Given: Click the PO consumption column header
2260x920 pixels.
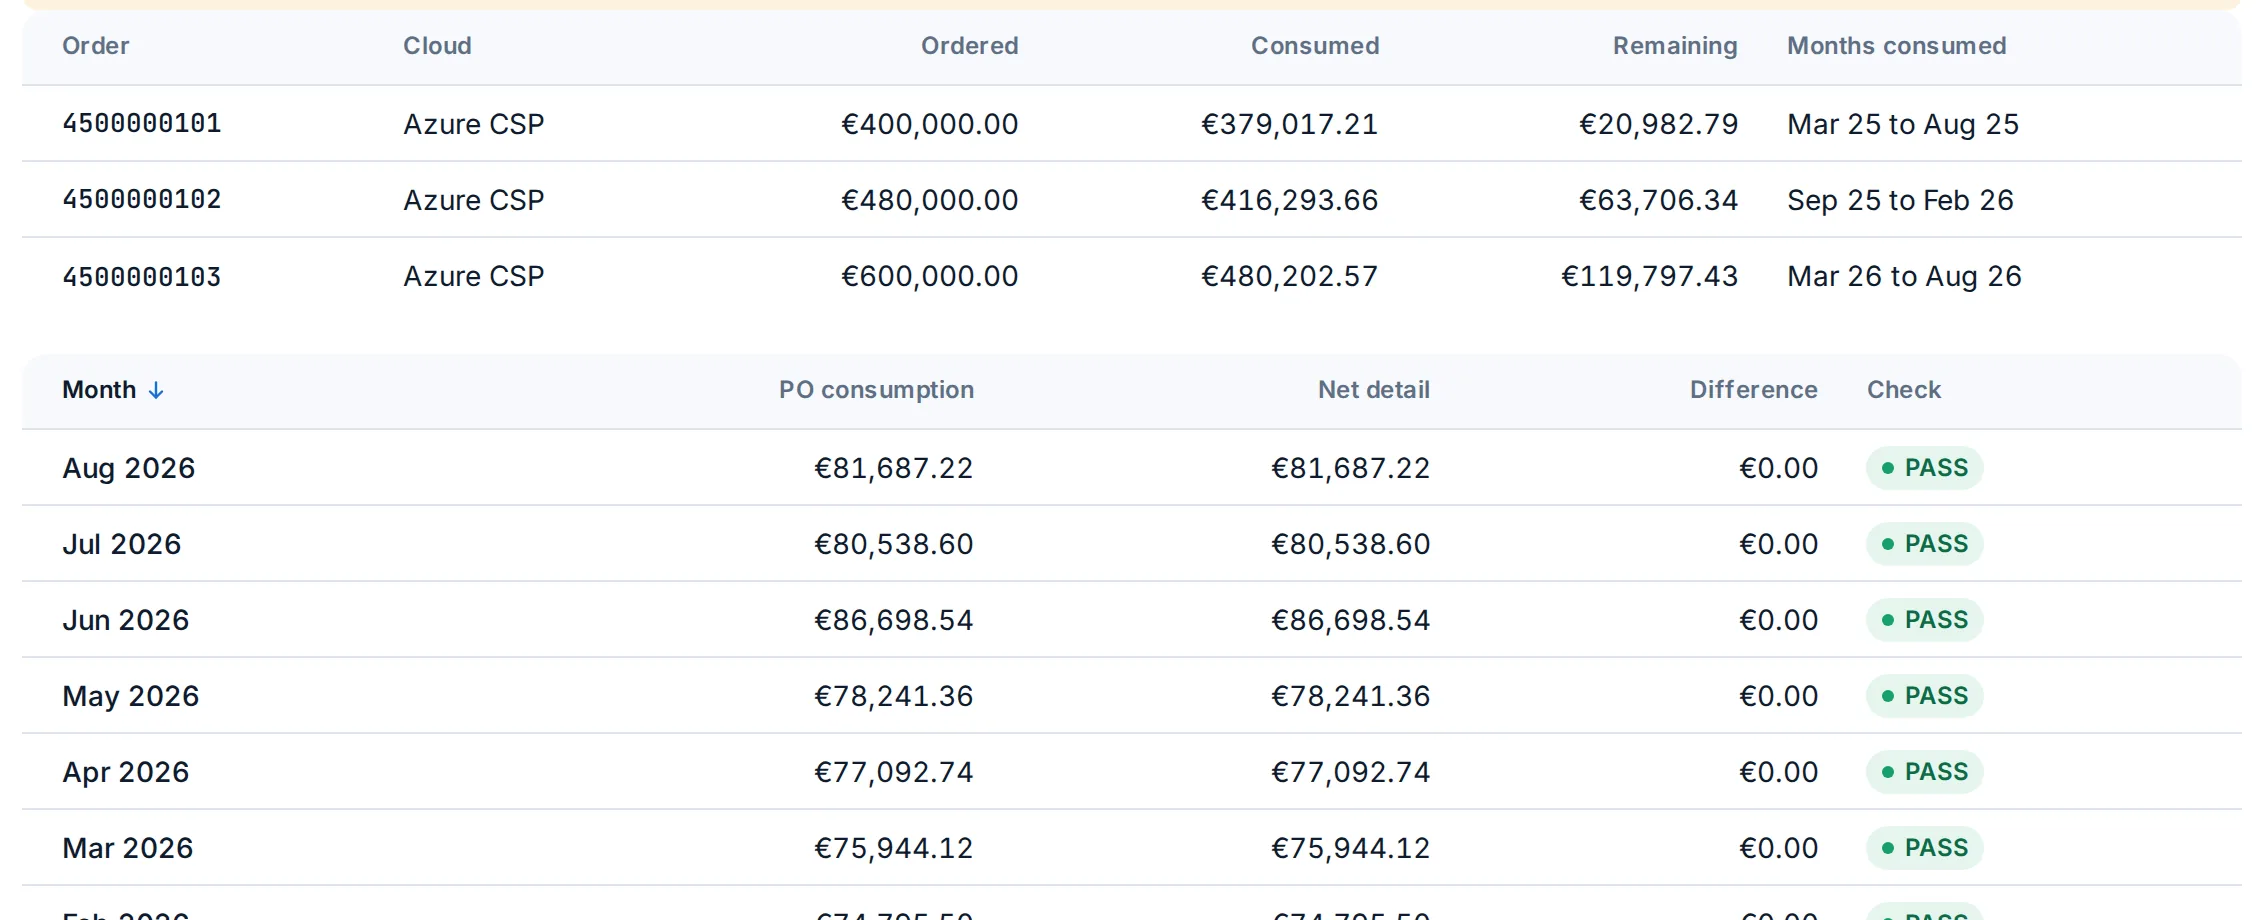Looking at the screenshot, I should click(876, 390).
